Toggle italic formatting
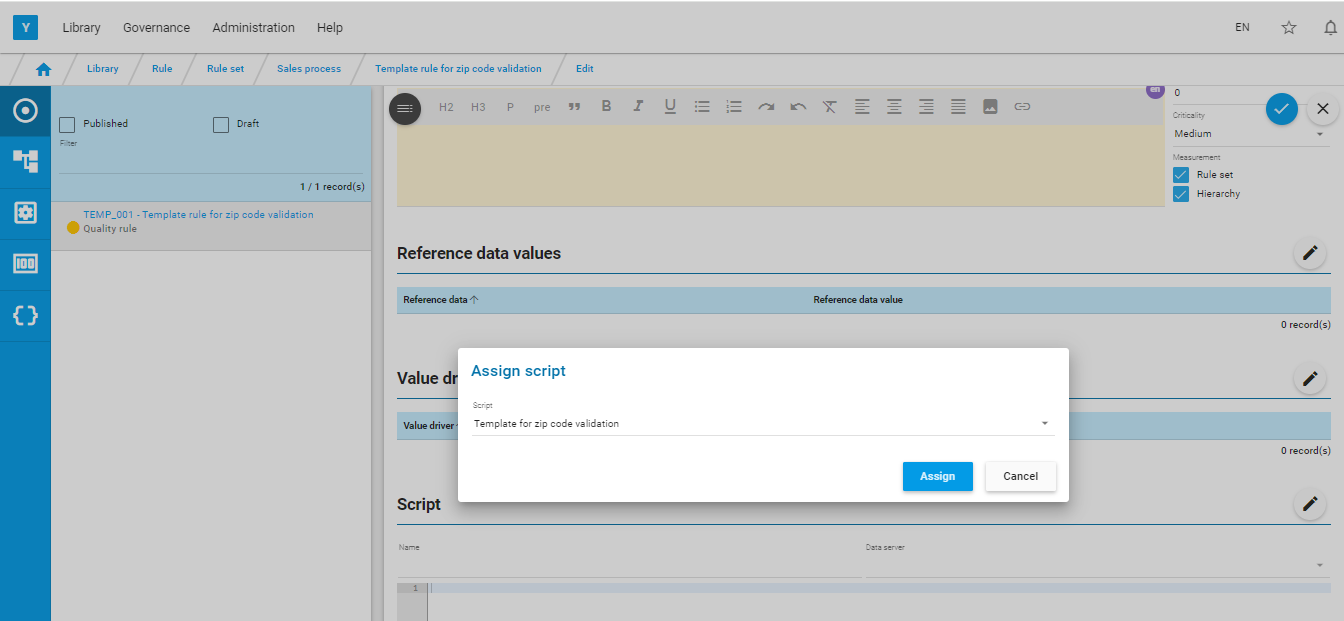 tap(638, 106)
